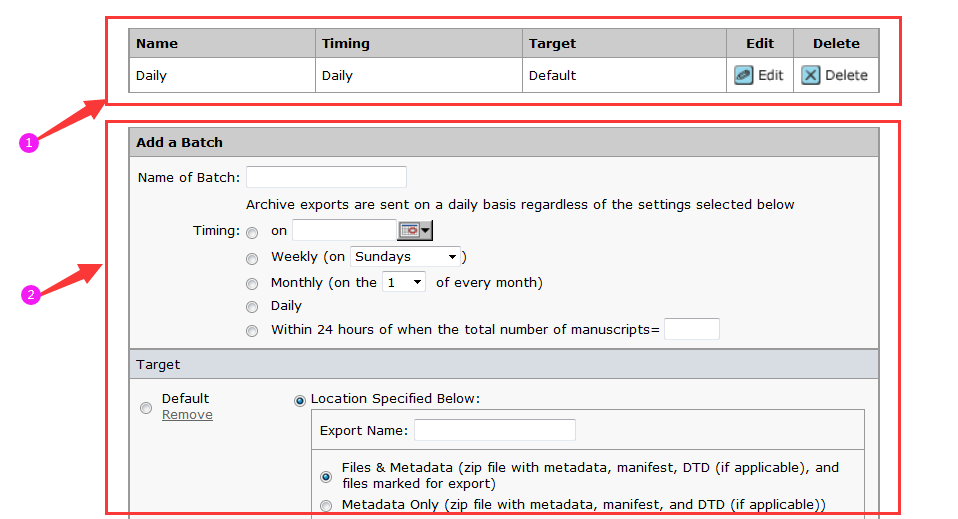Select the specific date 'on' radio button
This screenshot has width=958, height=519.
tap(251, 232)
